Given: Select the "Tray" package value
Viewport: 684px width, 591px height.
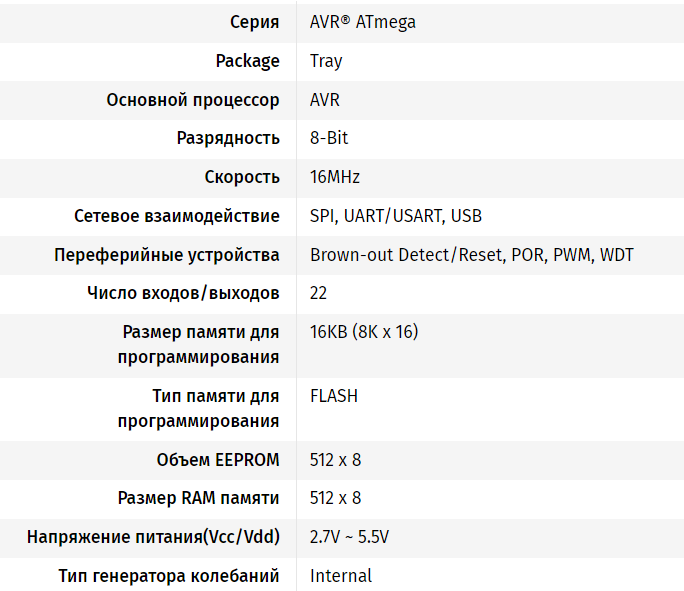Looking at the screenshot, I should pos(326,61).
